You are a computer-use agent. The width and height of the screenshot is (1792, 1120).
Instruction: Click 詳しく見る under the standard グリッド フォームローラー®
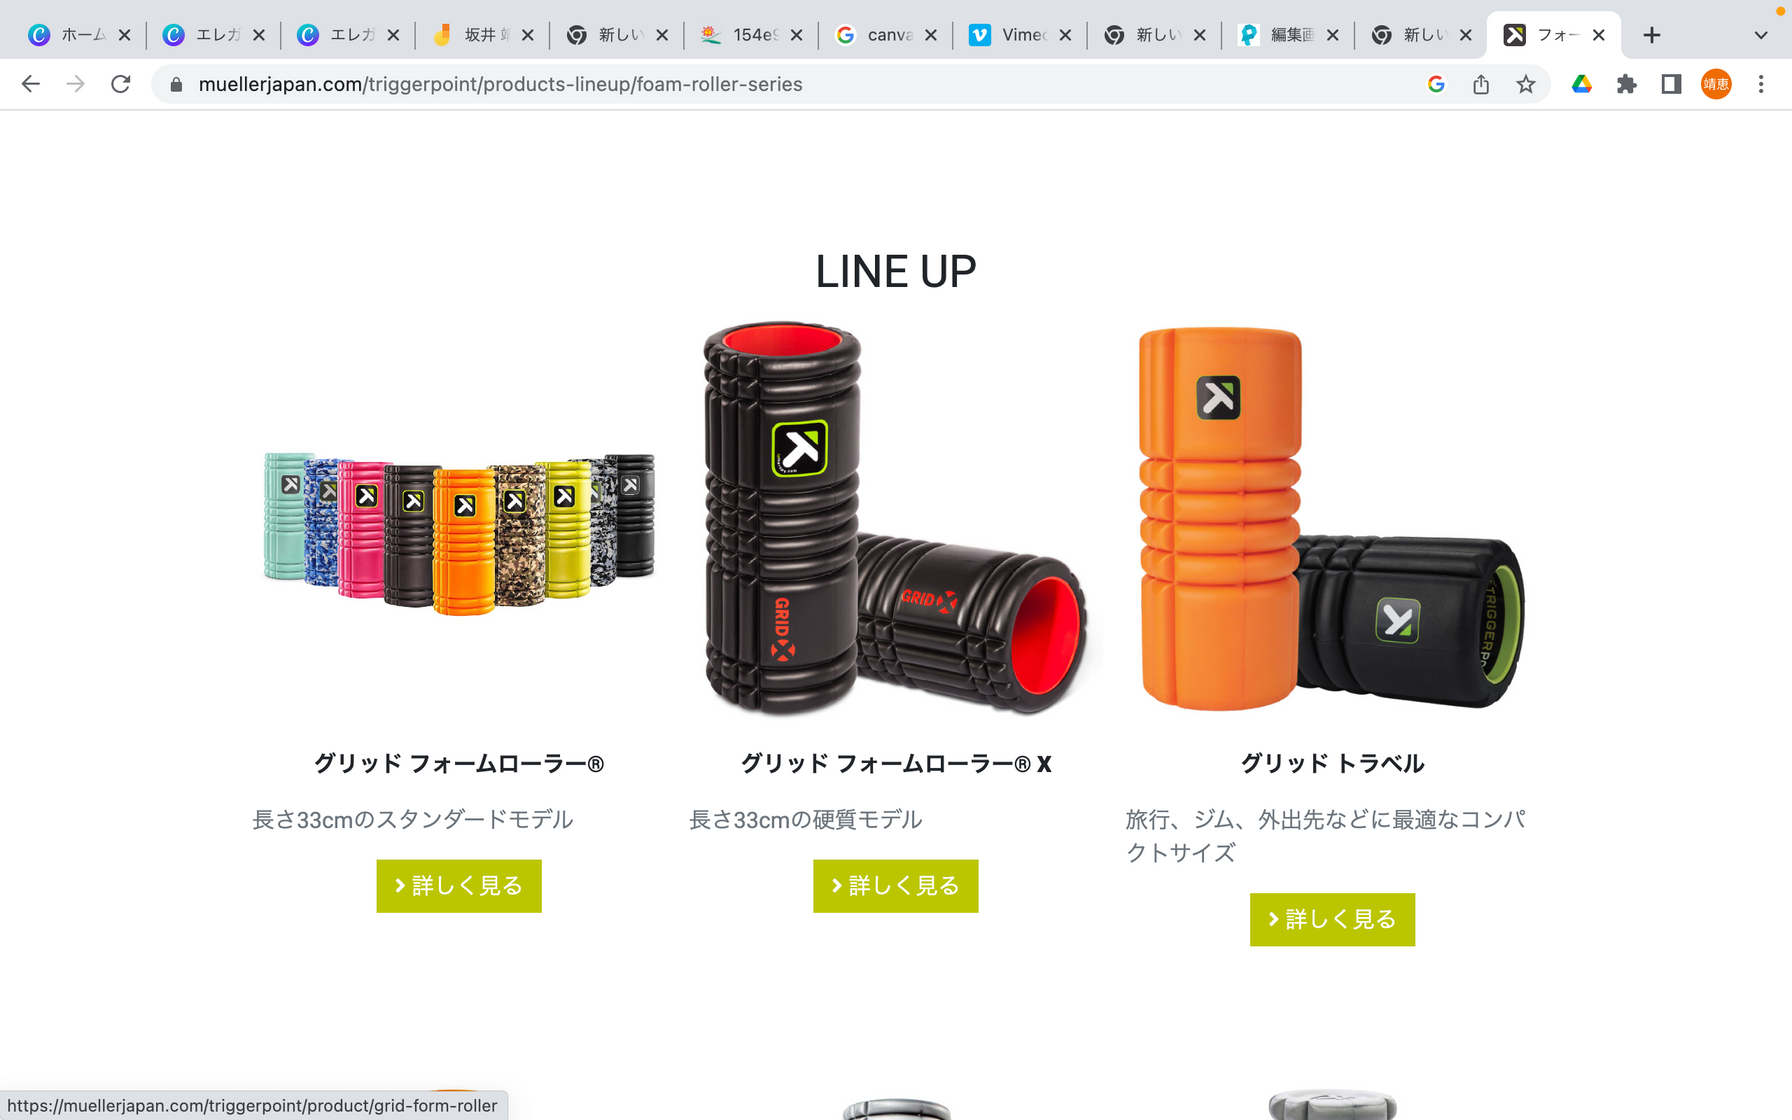459,886
